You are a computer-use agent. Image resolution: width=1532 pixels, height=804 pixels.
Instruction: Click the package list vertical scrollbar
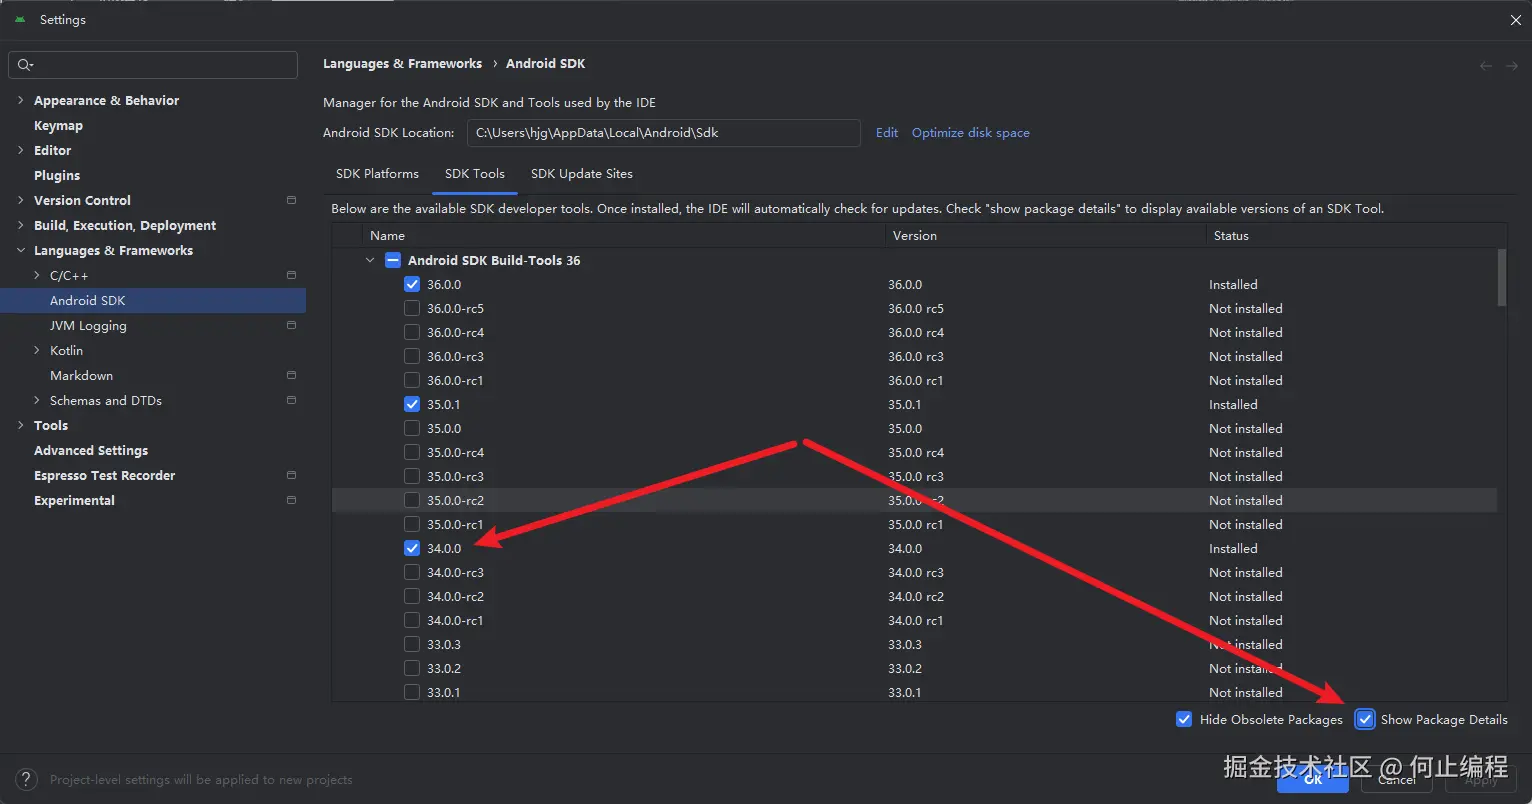(1501, 278)
